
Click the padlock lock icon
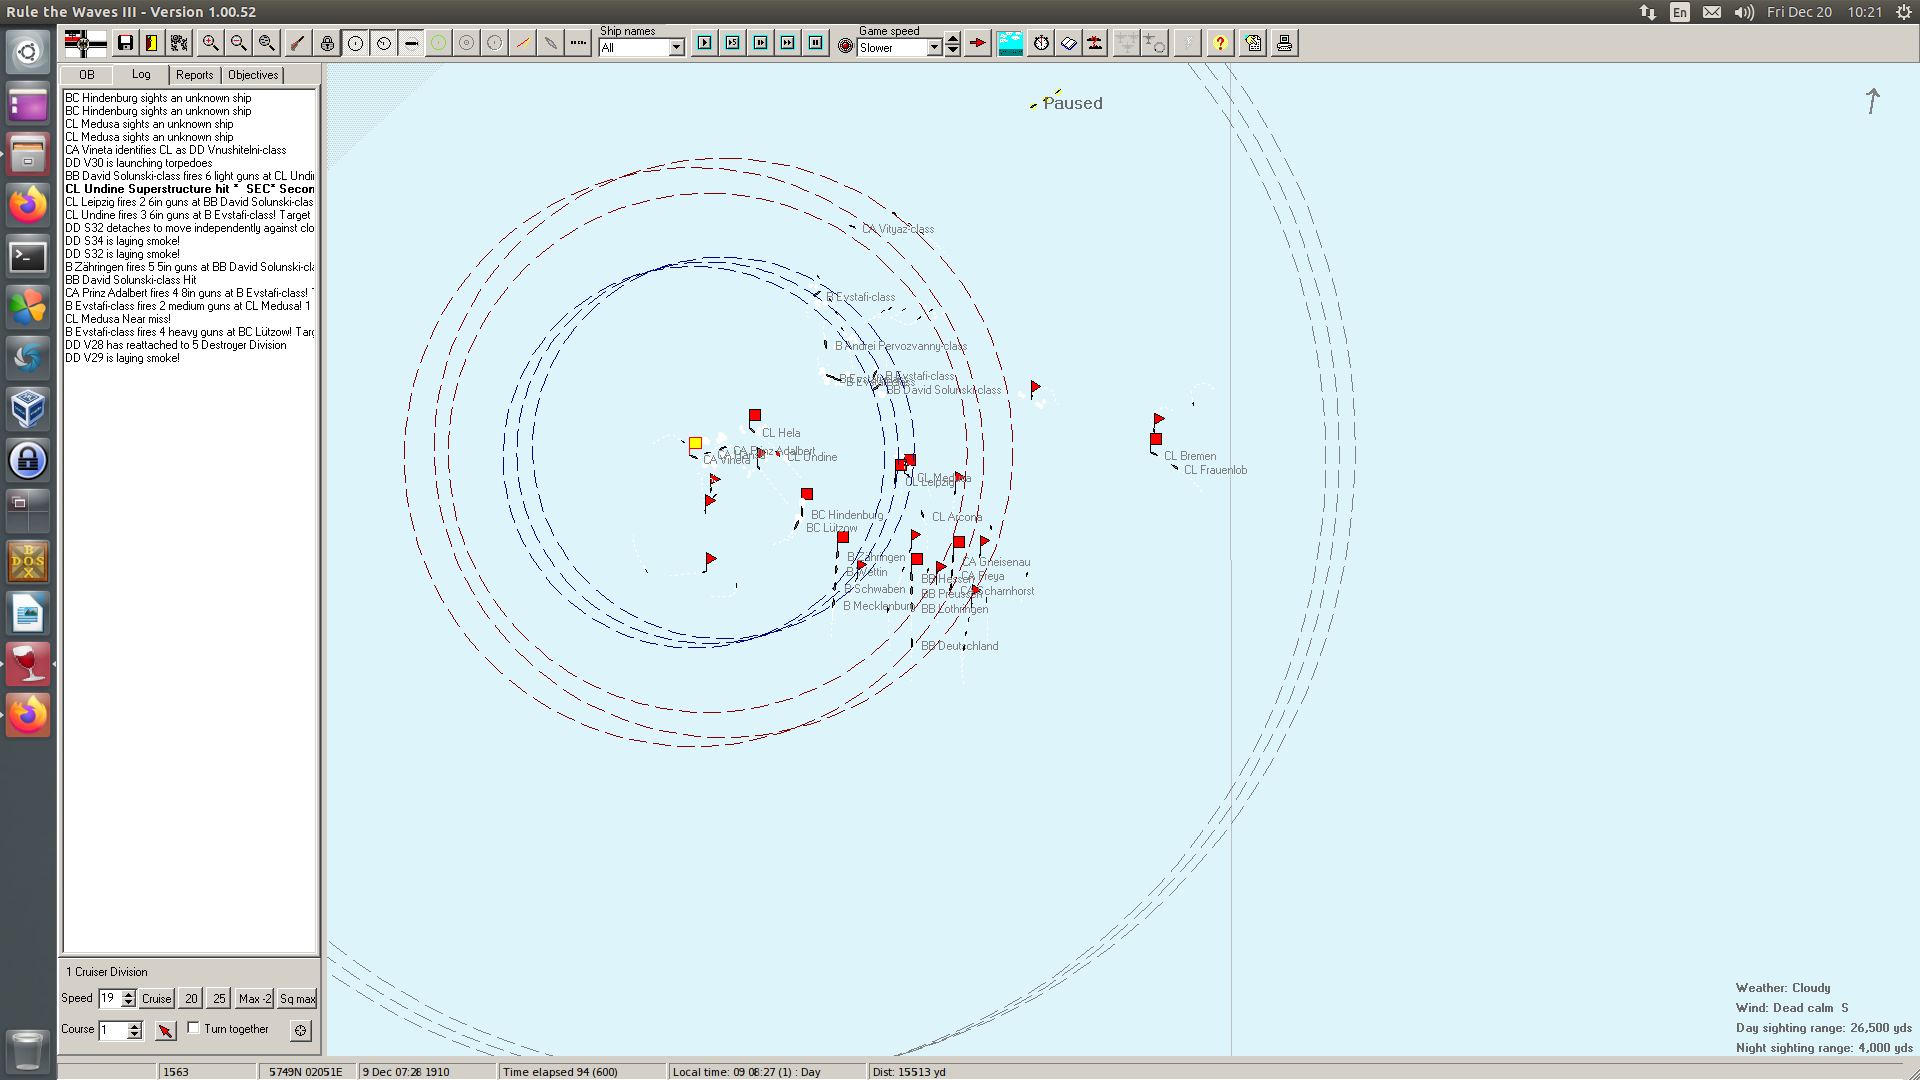pyautogui.click(x=327, y=43)
